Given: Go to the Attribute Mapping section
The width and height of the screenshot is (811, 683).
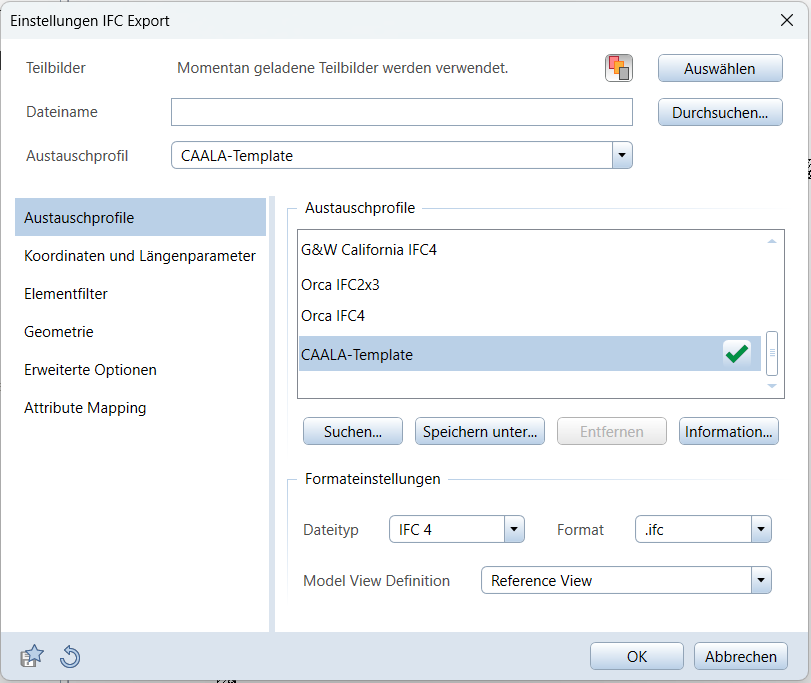Looking at the screenshot, I should tap(85, 408).
